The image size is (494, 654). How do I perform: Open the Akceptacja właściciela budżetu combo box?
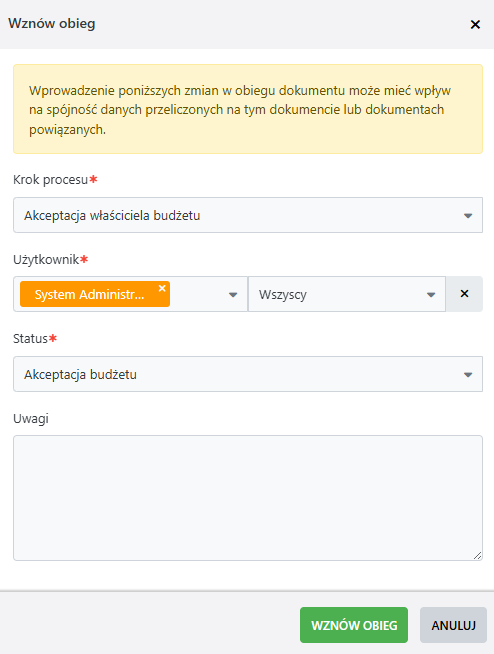[x=248, y=215]
